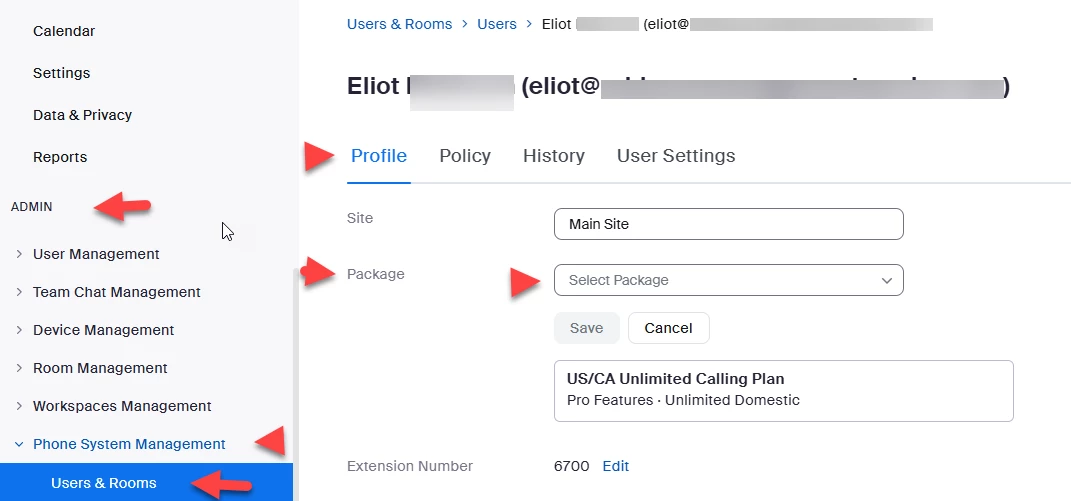Open Data & Privacy in sidebar
This screenshot has width=1071, height=501.
tap(82, 115)
